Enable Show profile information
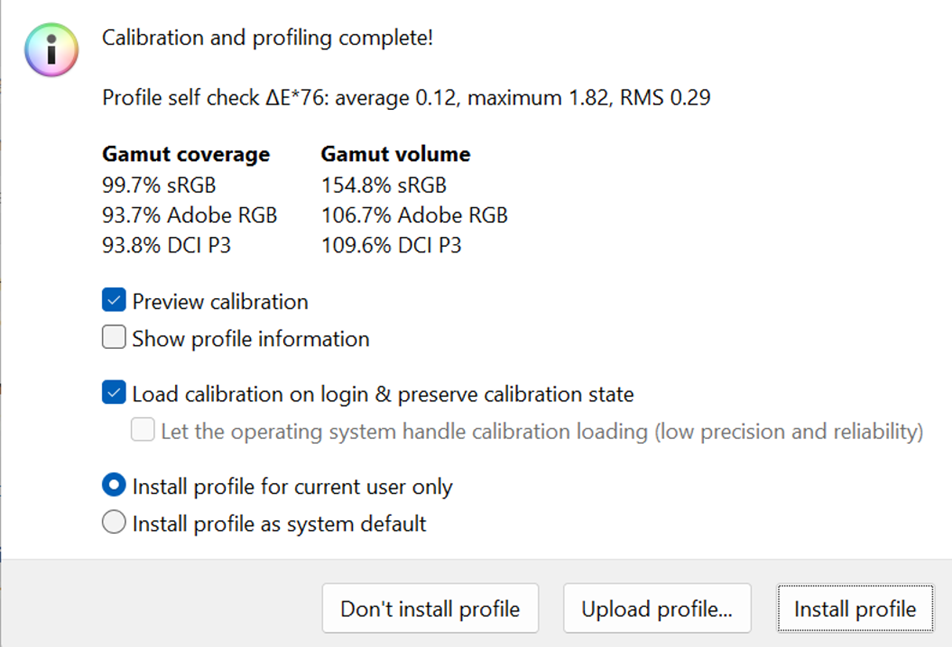The height and width of the screenshot is (647, 952). click(114, 339)
